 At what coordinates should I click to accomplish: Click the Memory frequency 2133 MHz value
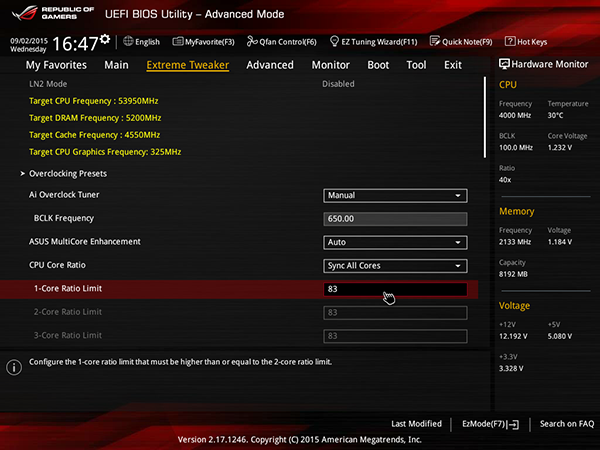(515, 242)
